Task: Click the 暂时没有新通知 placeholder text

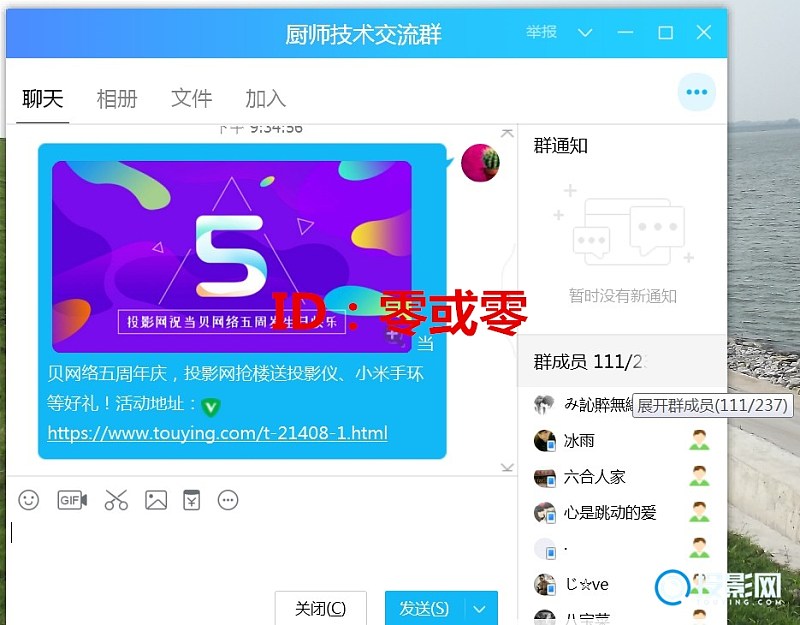Action: pos(622,296)
